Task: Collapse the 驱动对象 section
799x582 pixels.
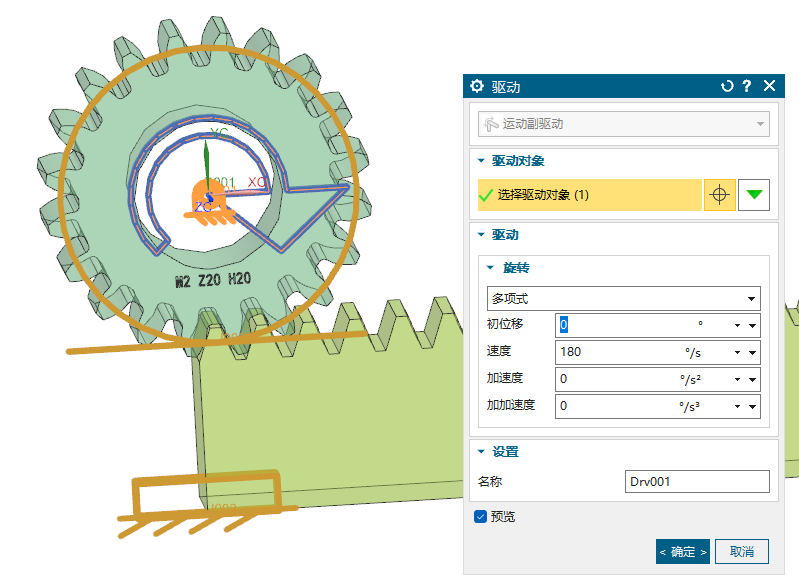Action: [481, 160]
